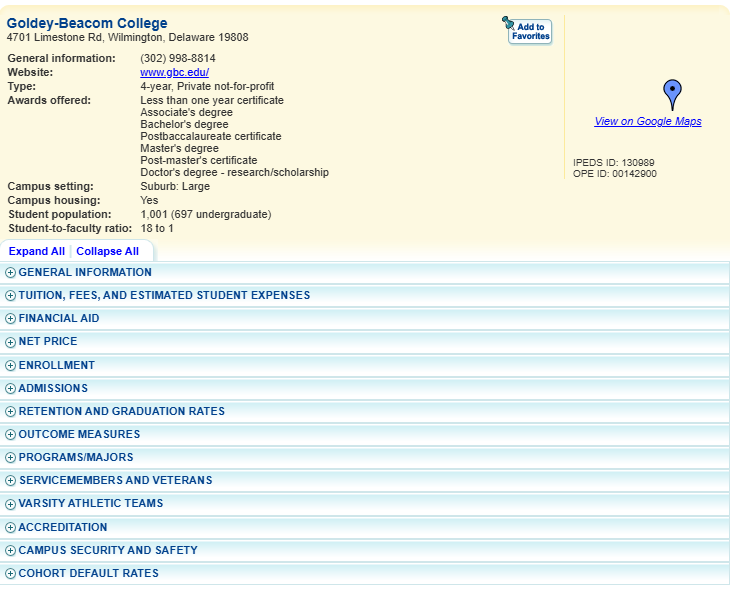Image resolution: width=746 pixels, height=593 pixels.
Task: Expand the General Information section
Action: coord(364,272)
